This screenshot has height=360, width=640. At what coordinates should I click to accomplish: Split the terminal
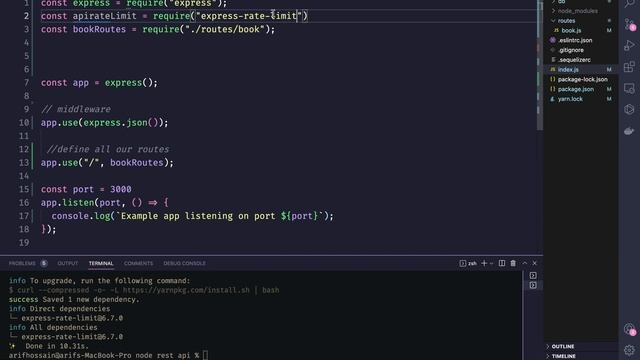tap(502, 263)
